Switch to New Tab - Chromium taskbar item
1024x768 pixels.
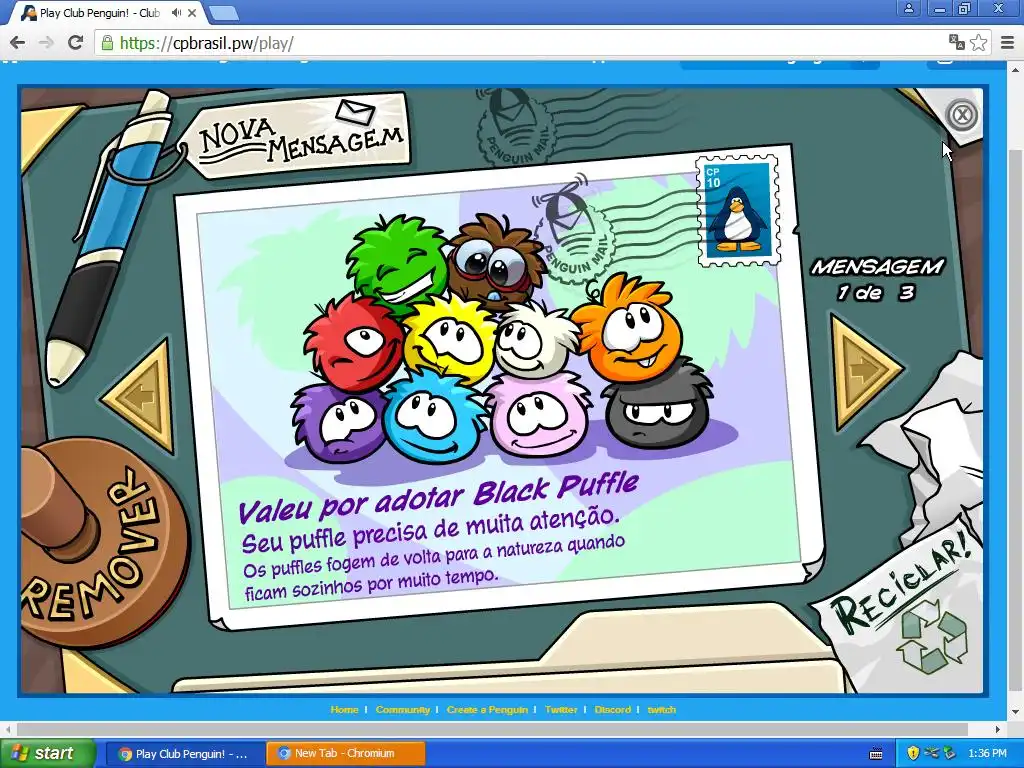345,754
